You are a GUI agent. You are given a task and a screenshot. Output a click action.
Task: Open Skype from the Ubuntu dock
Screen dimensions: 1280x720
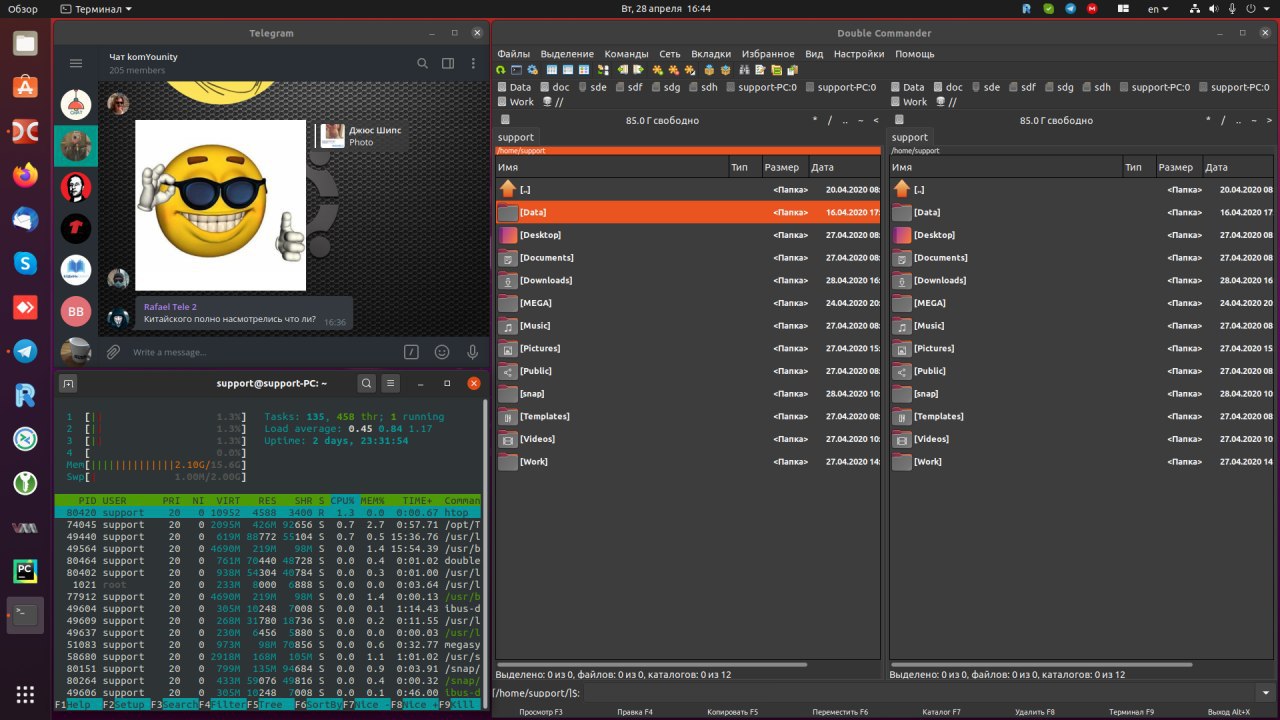[25, 263]
